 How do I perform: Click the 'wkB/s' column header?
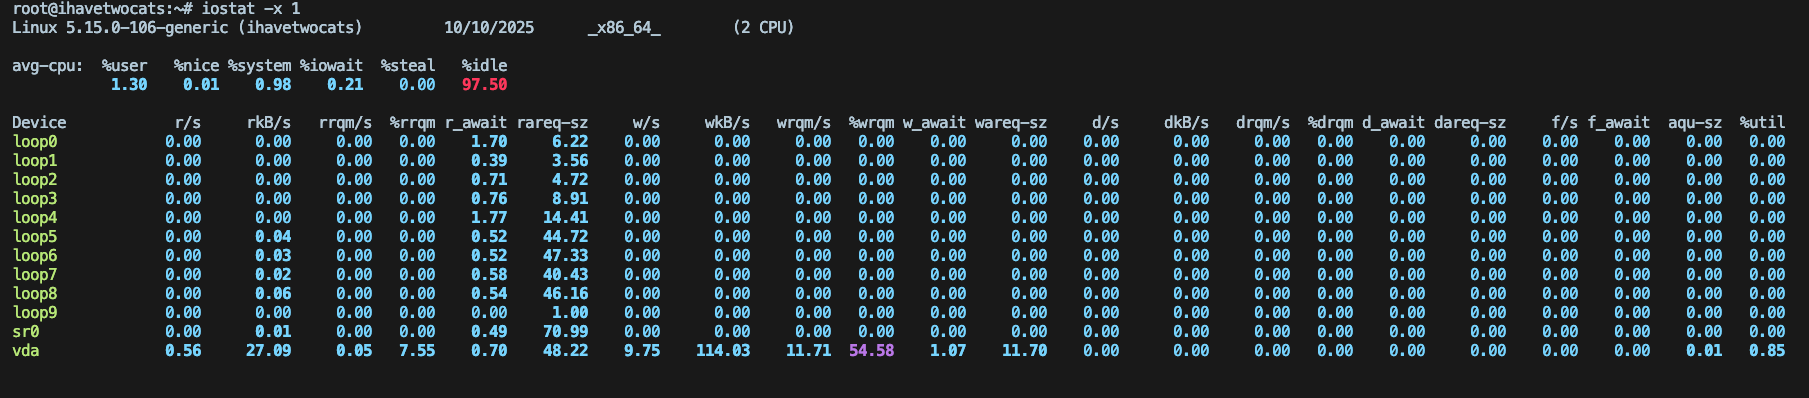click(728, 123)
